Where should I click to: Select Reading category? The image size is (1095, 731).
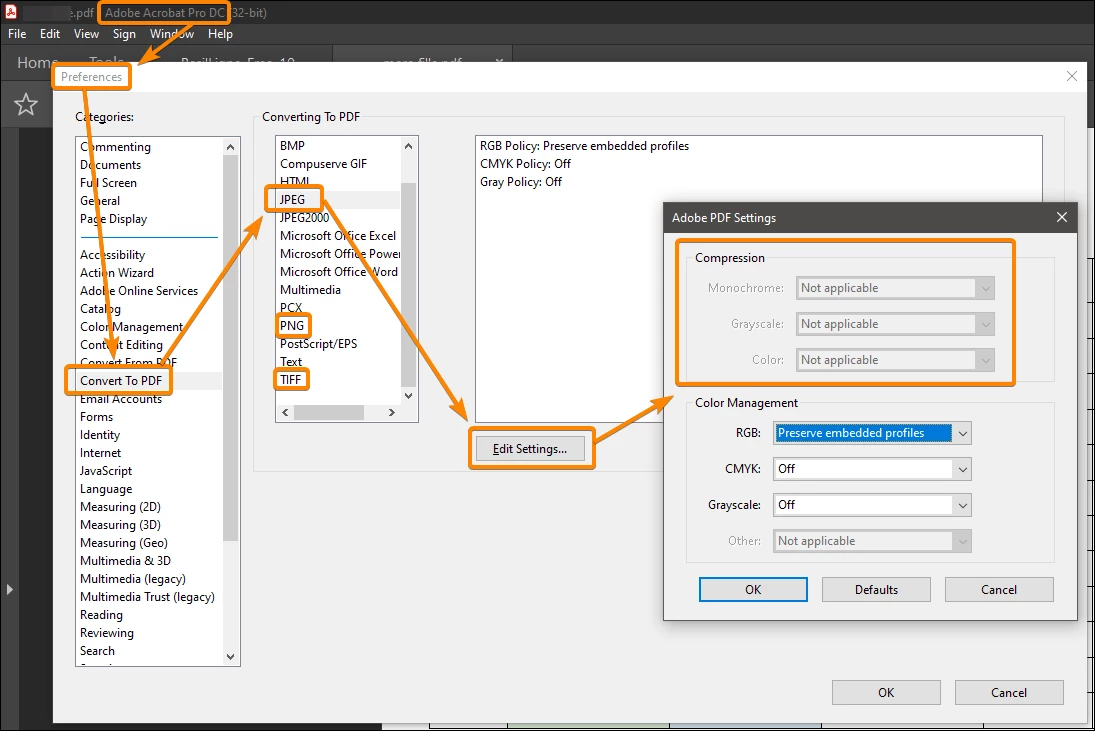pyautogui.click(x=101, y=615)
